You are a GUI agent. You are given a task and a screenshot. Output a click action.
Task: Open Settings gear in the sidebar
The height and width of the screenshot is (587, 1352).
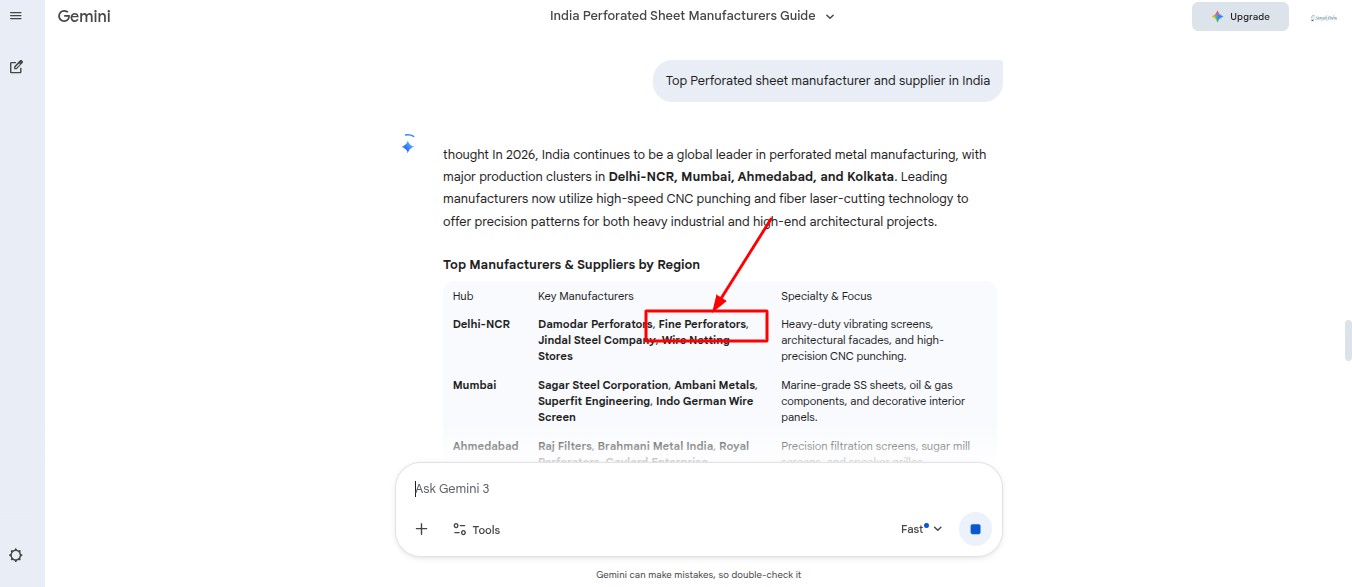(x=16, y=555)
